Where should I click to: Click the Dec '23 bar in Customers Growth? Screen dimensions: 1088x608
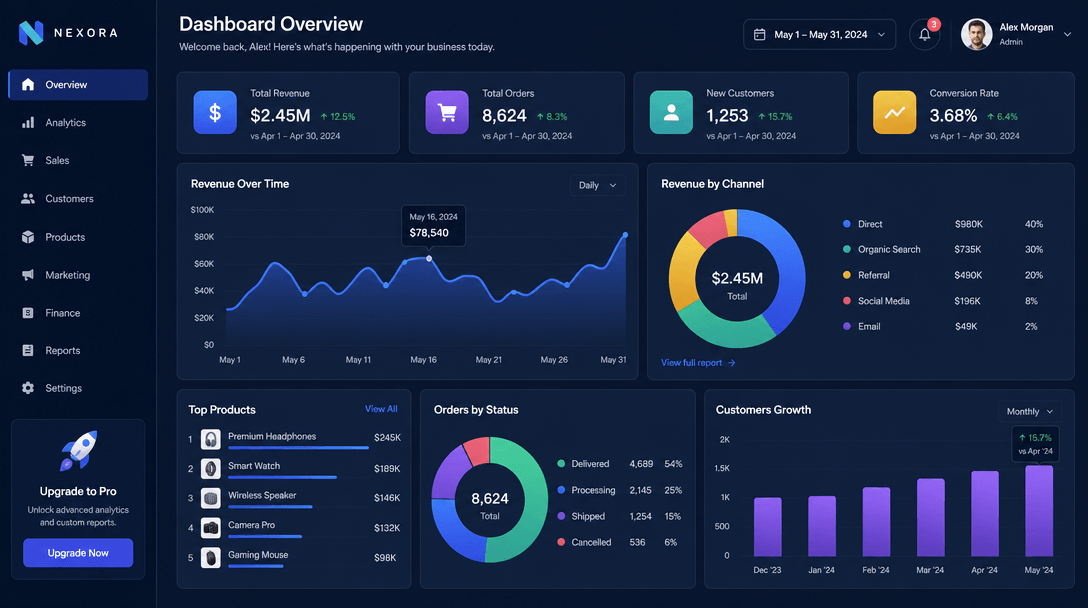tap(767, 527)
